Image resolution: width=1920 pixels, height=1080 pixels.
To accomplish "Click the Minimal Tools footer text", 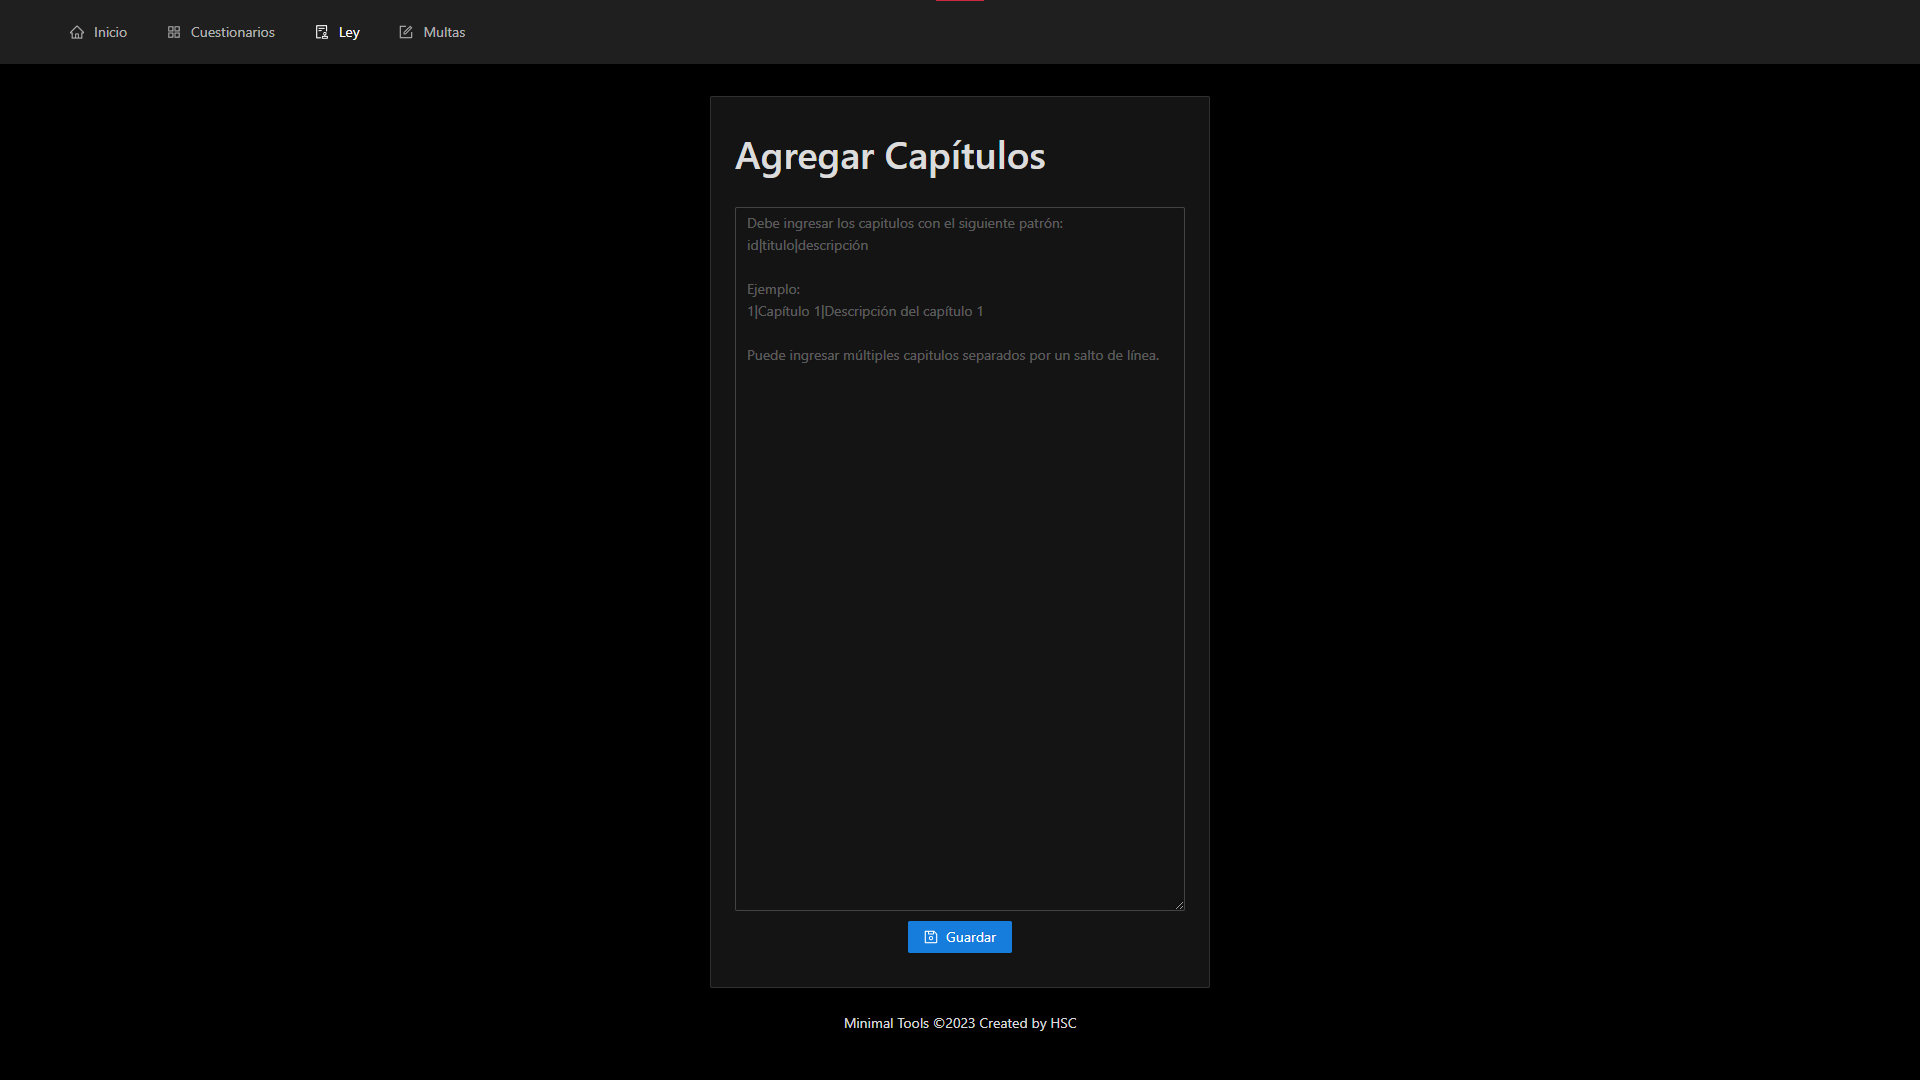I will (885, 1023).
